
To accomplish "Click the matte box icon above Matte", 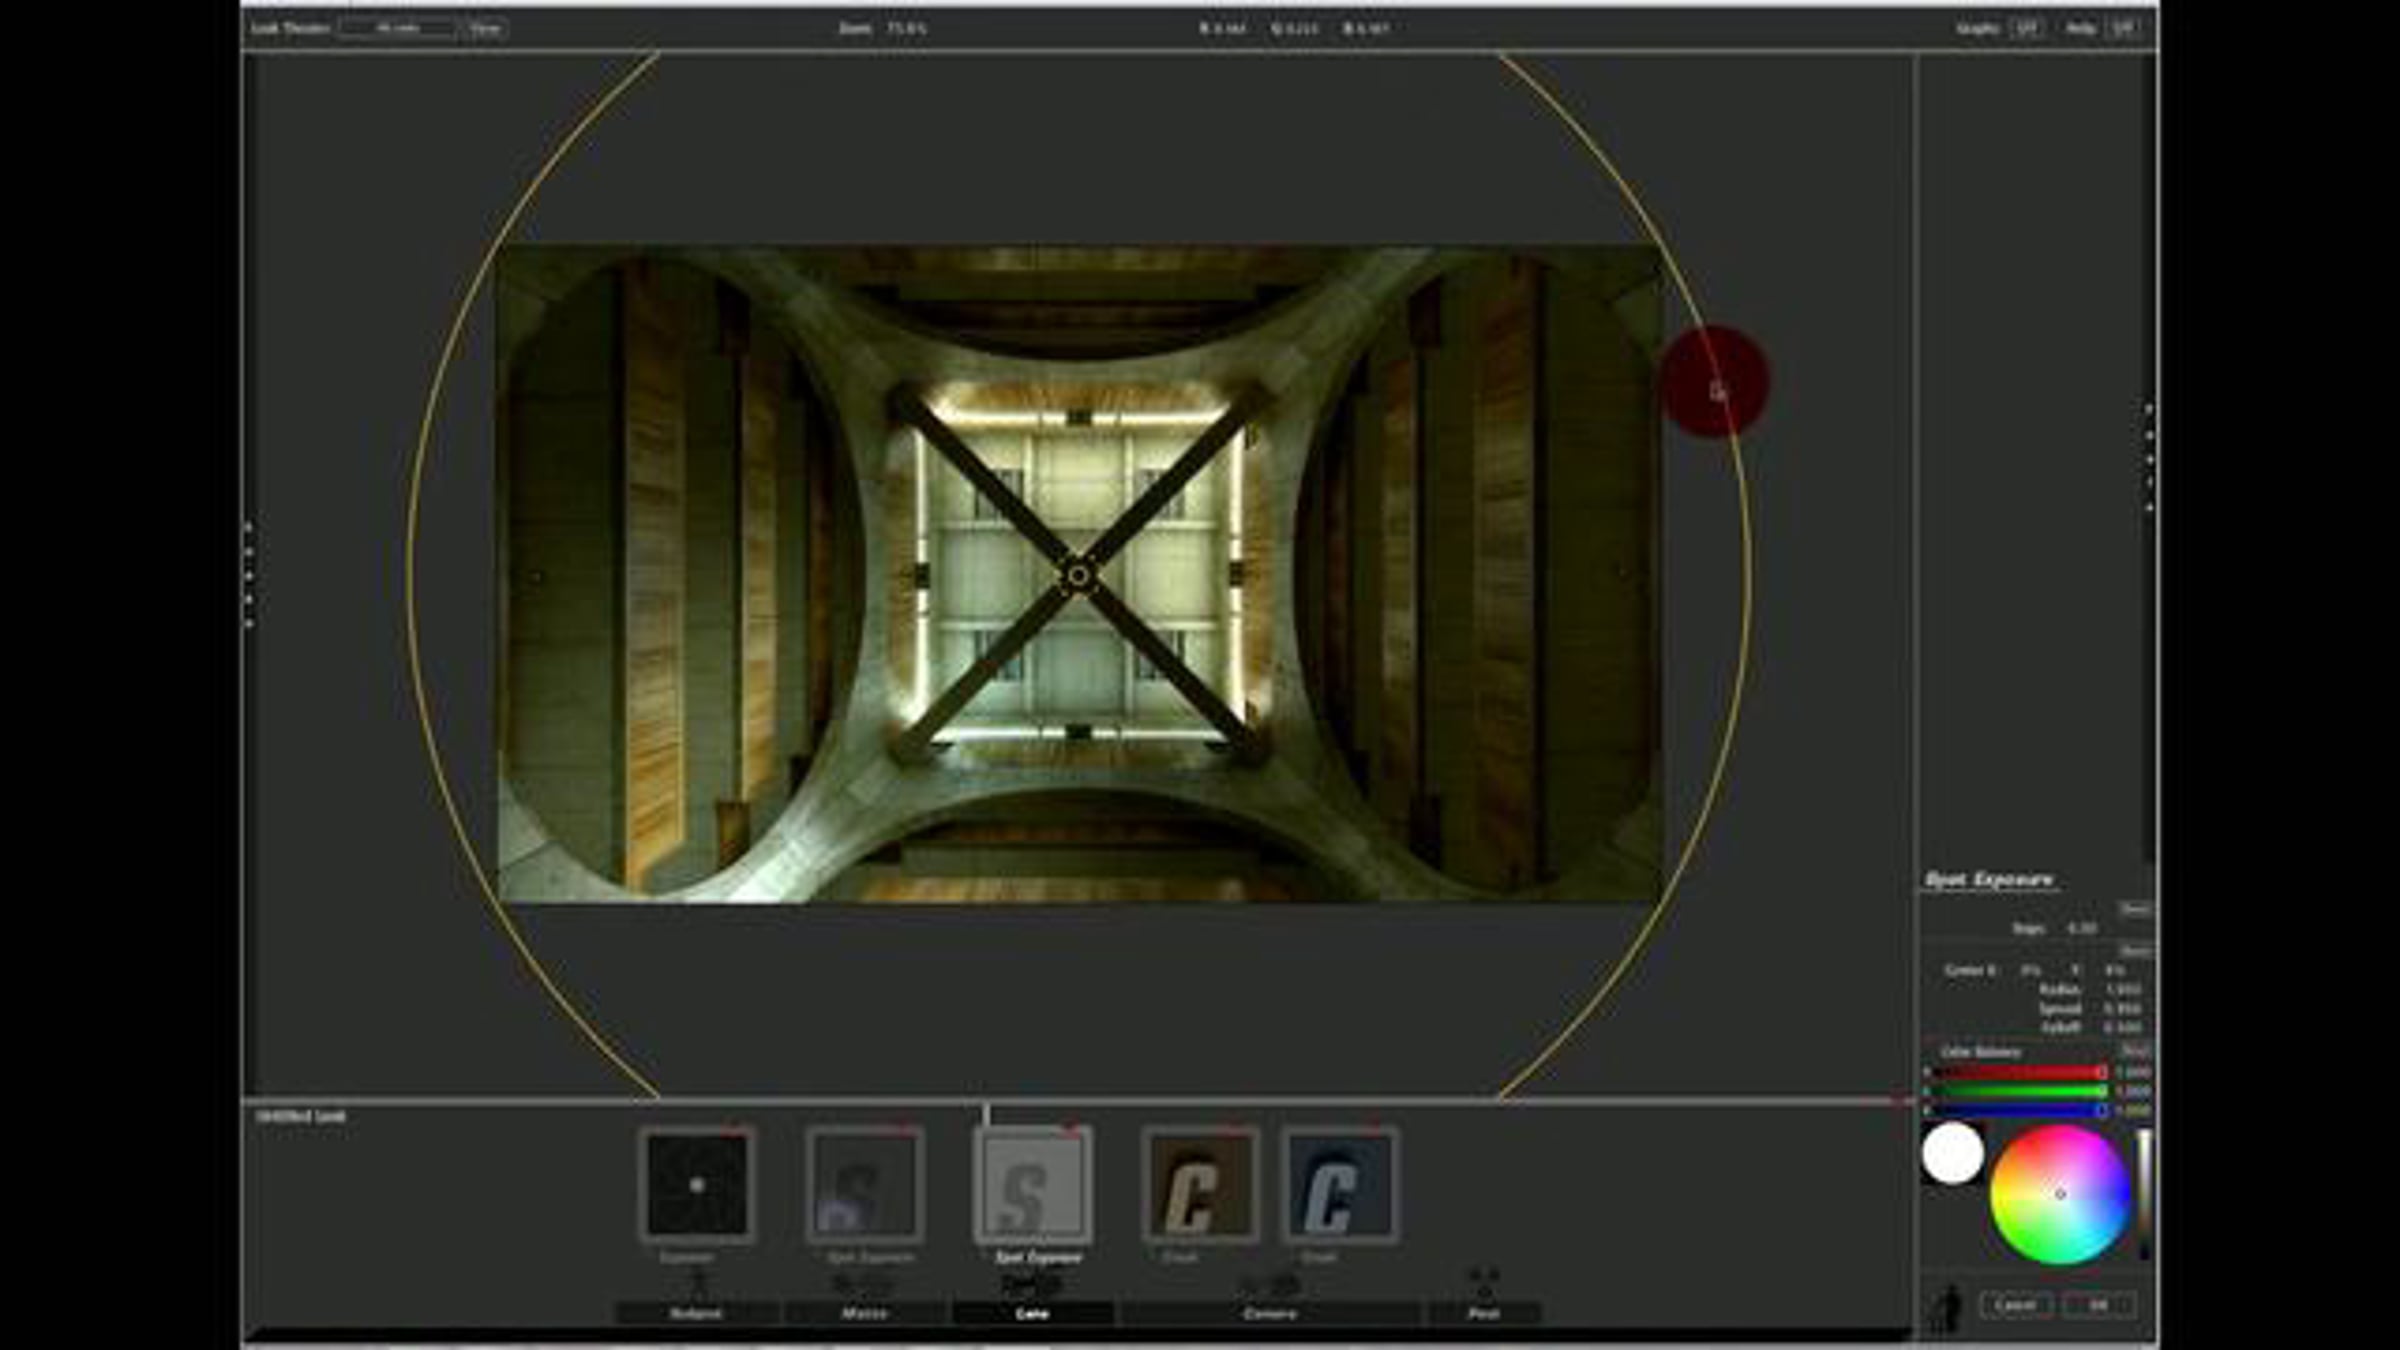I will (864, 1284).
